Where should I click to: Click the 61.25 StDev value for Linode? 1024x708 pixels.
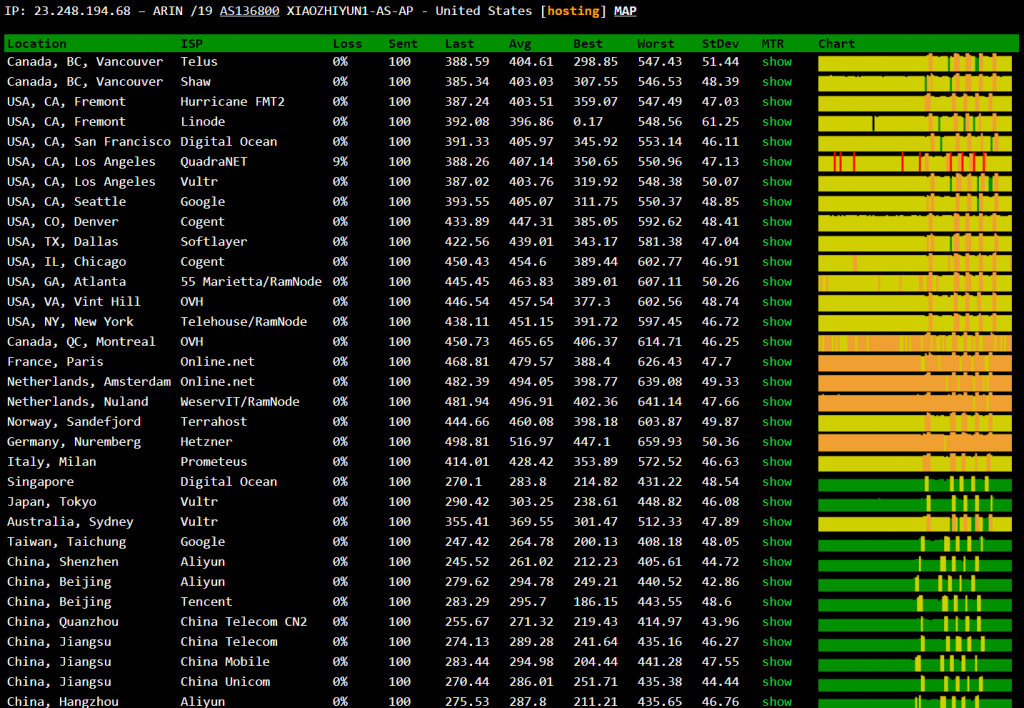pos(720,122)
